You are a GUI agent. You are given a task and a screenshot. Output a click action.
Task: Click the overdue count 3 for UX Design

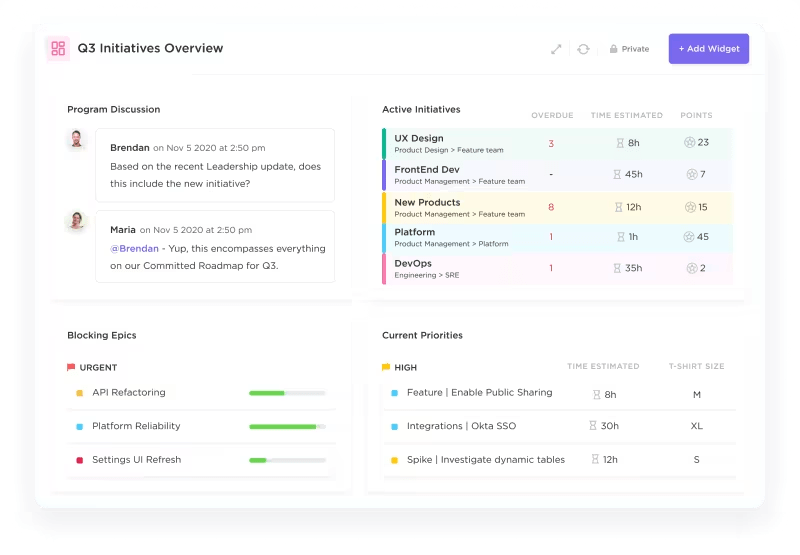click(551, 144)
